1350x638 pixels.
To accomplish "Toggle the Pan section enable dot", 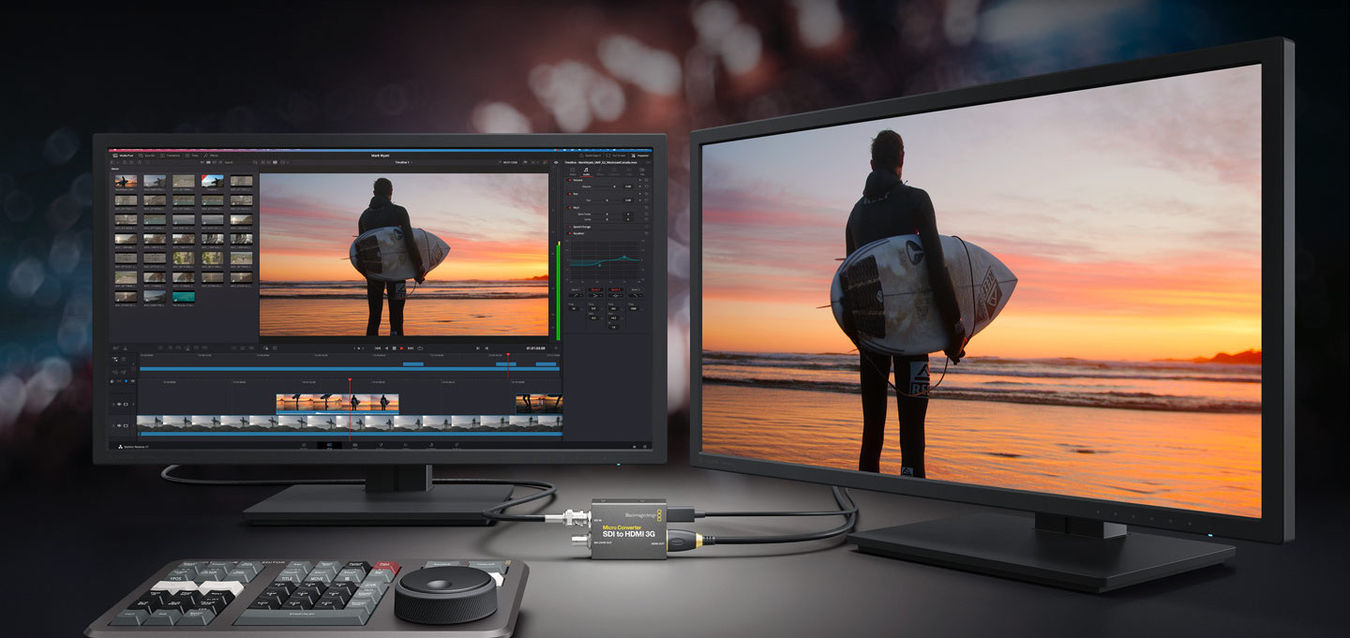I will [x=570, y=194].
